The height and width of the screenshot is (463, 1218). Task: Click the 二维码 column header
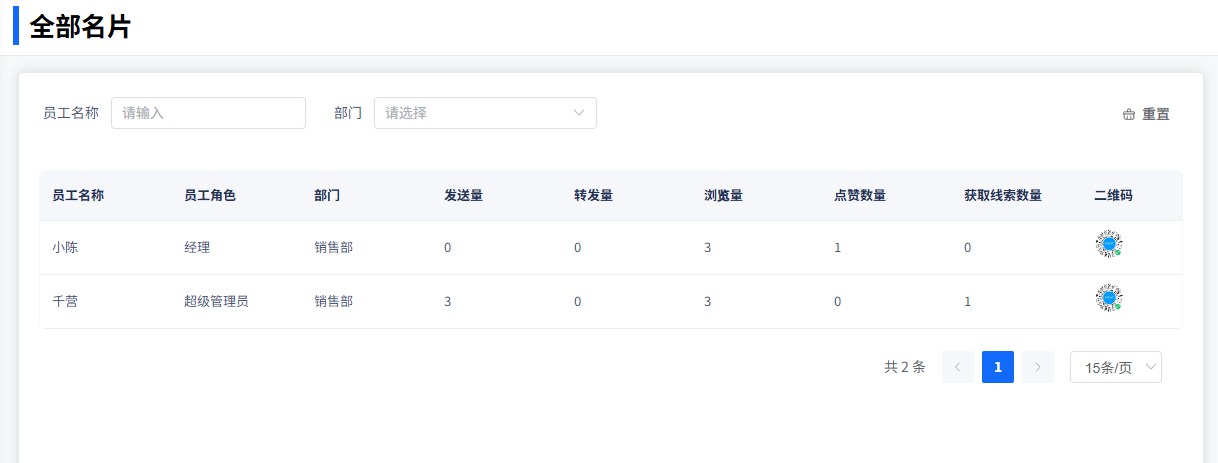(1114, 195)
